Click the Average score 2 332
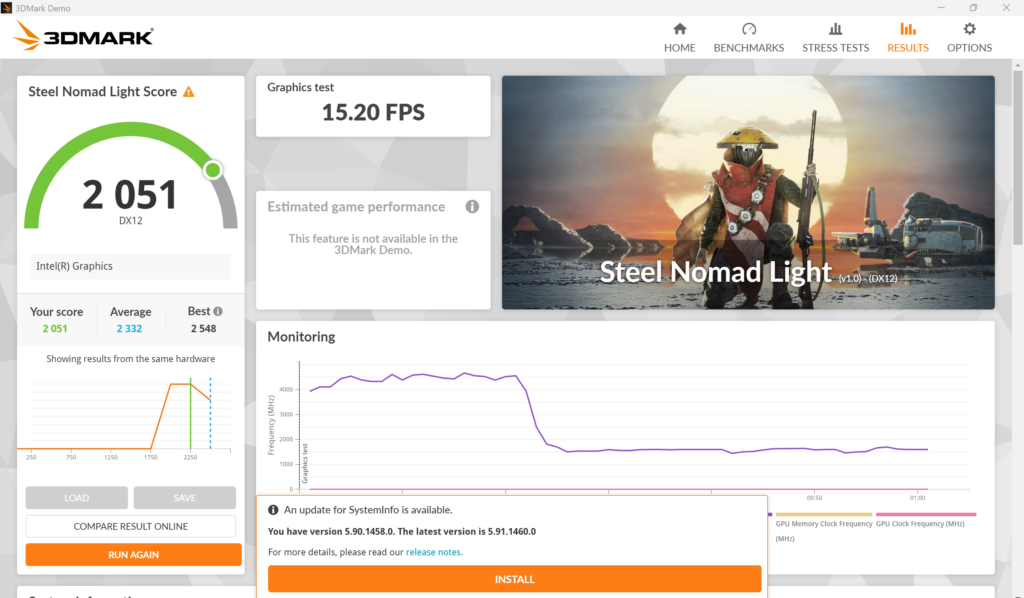Image resolution: width=1024 pixels, height=598 pixels. (129, 328)
